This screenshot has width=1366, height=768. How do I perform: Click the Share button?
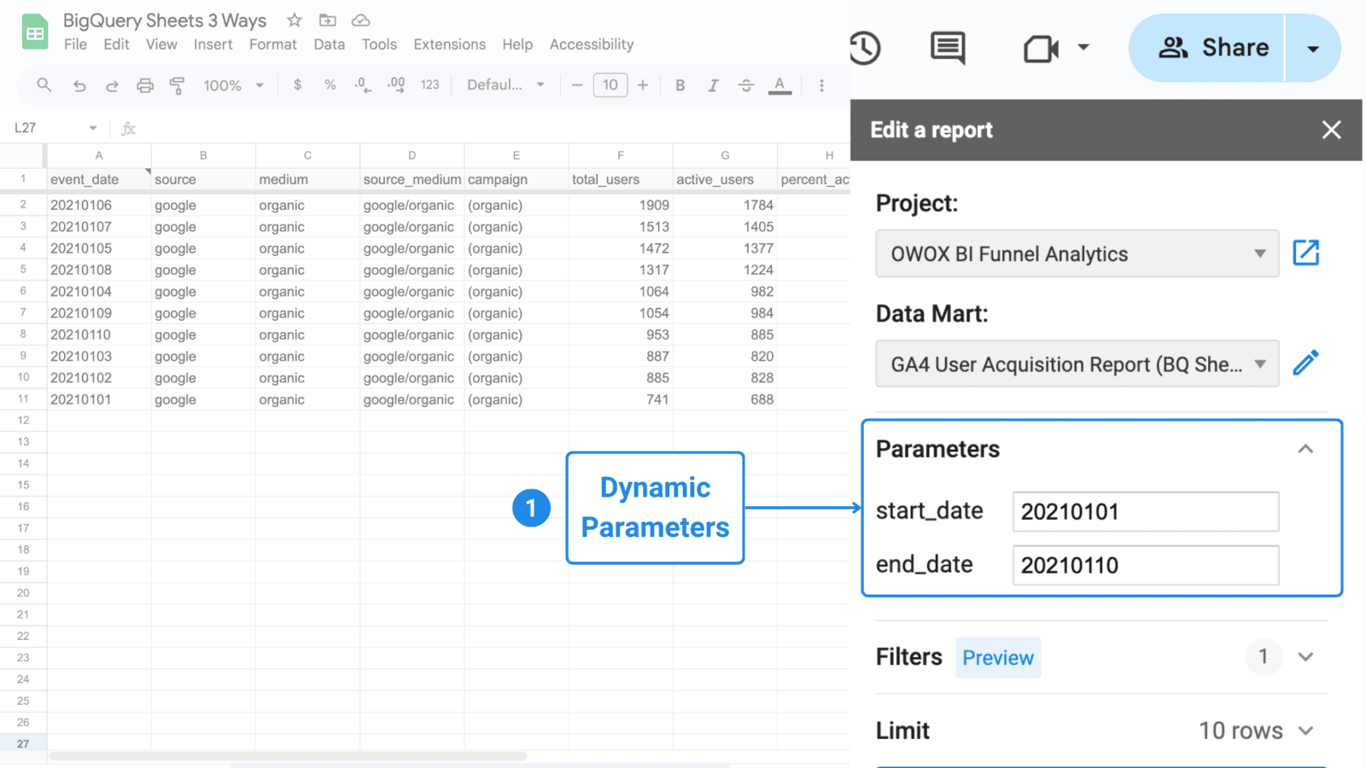(x=1207, y=48)
